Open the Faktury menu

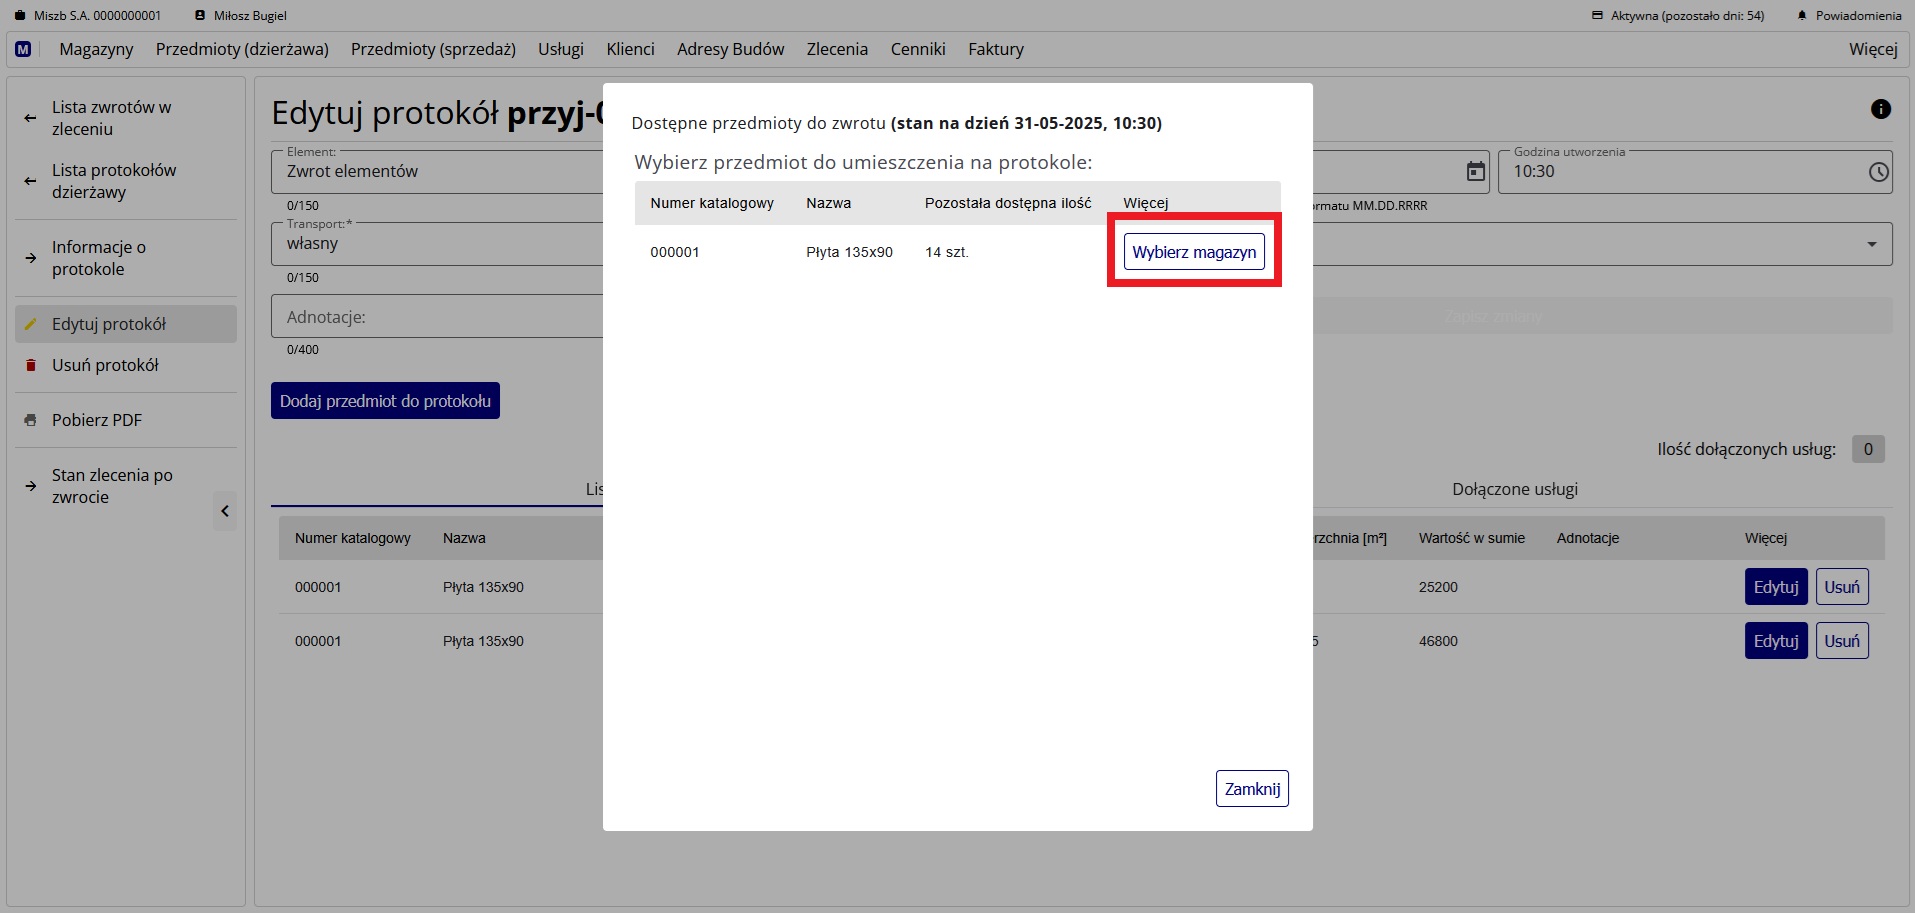click(x=995, y=49)
